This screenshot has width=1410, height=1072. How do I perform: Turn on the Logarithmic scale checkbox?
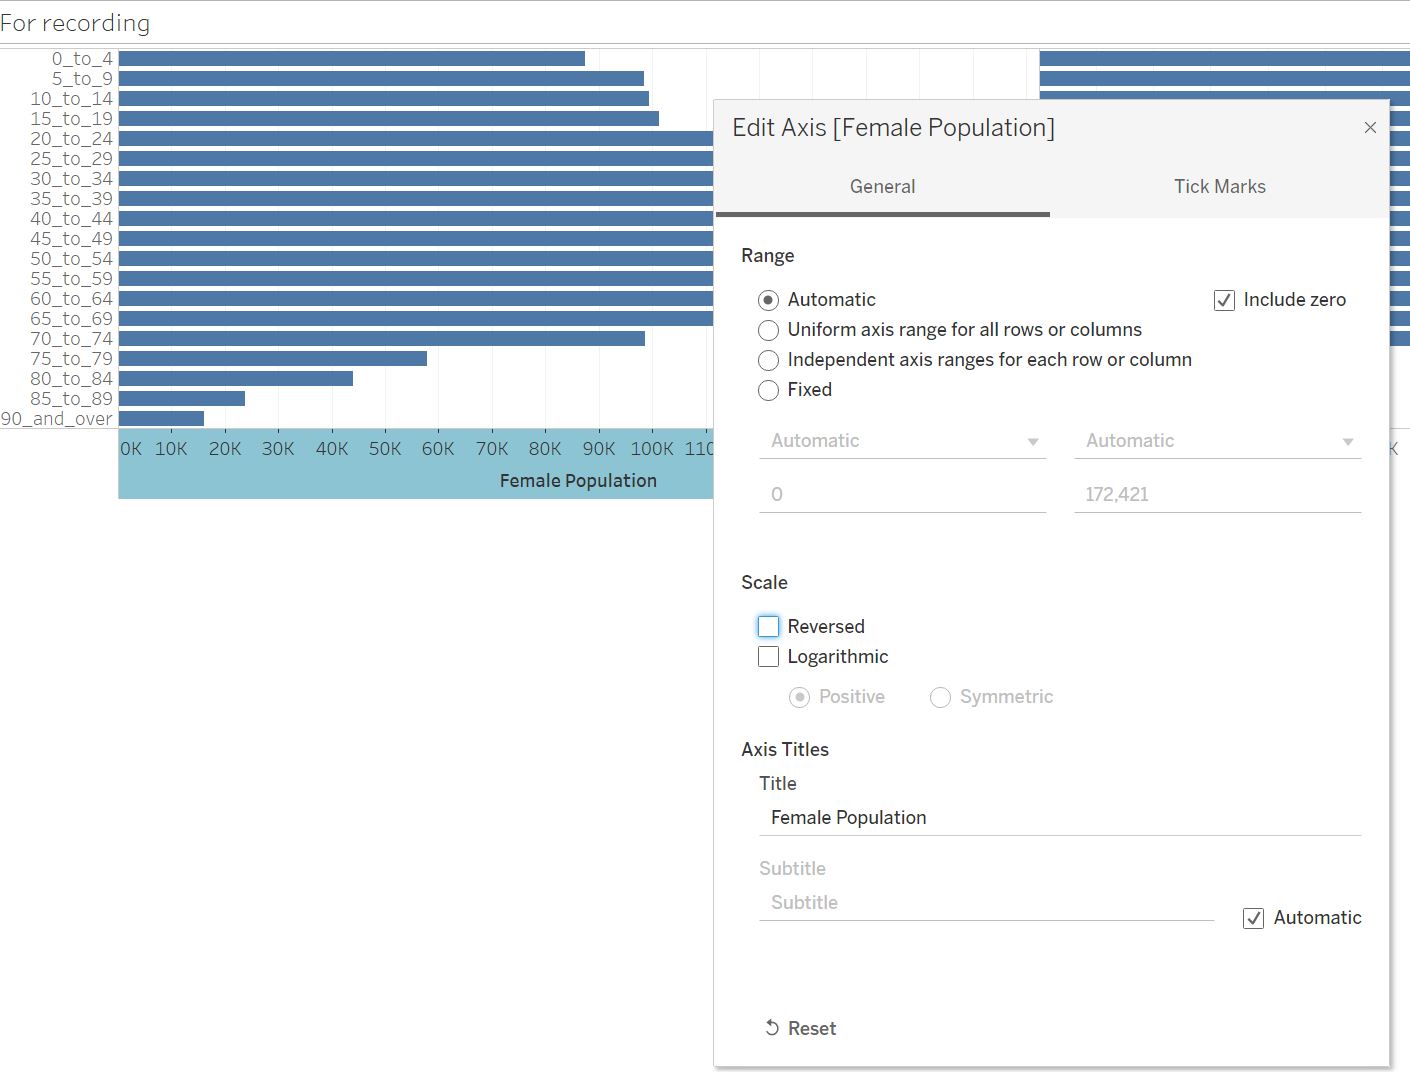768,657
